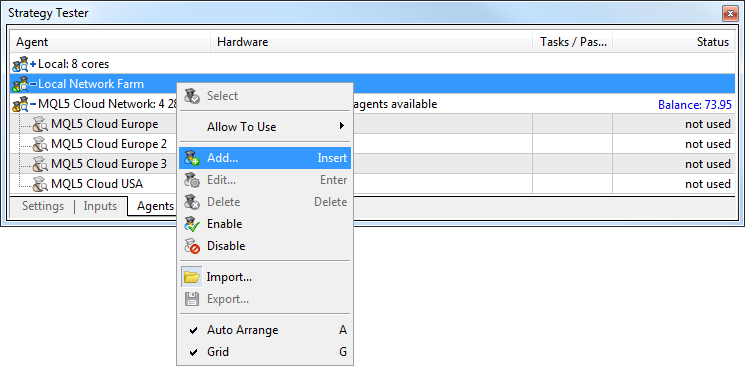This screenshot has width=745, height=366.
Task: Click 'not used' status of MQL5 Cloud Europe 3
Action: [x=707, y=164]
